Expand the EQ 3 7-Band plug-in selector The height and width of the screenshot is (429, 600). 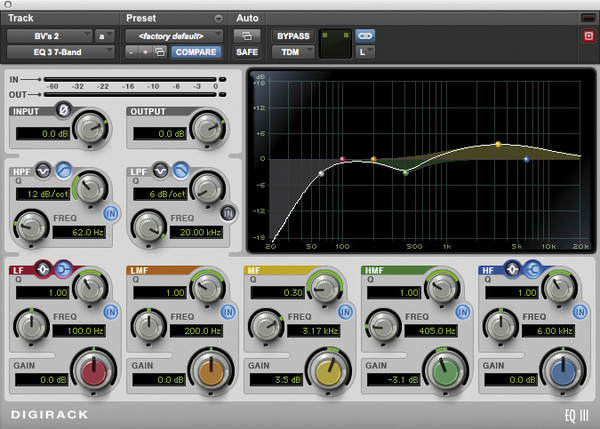pos(60,52)
